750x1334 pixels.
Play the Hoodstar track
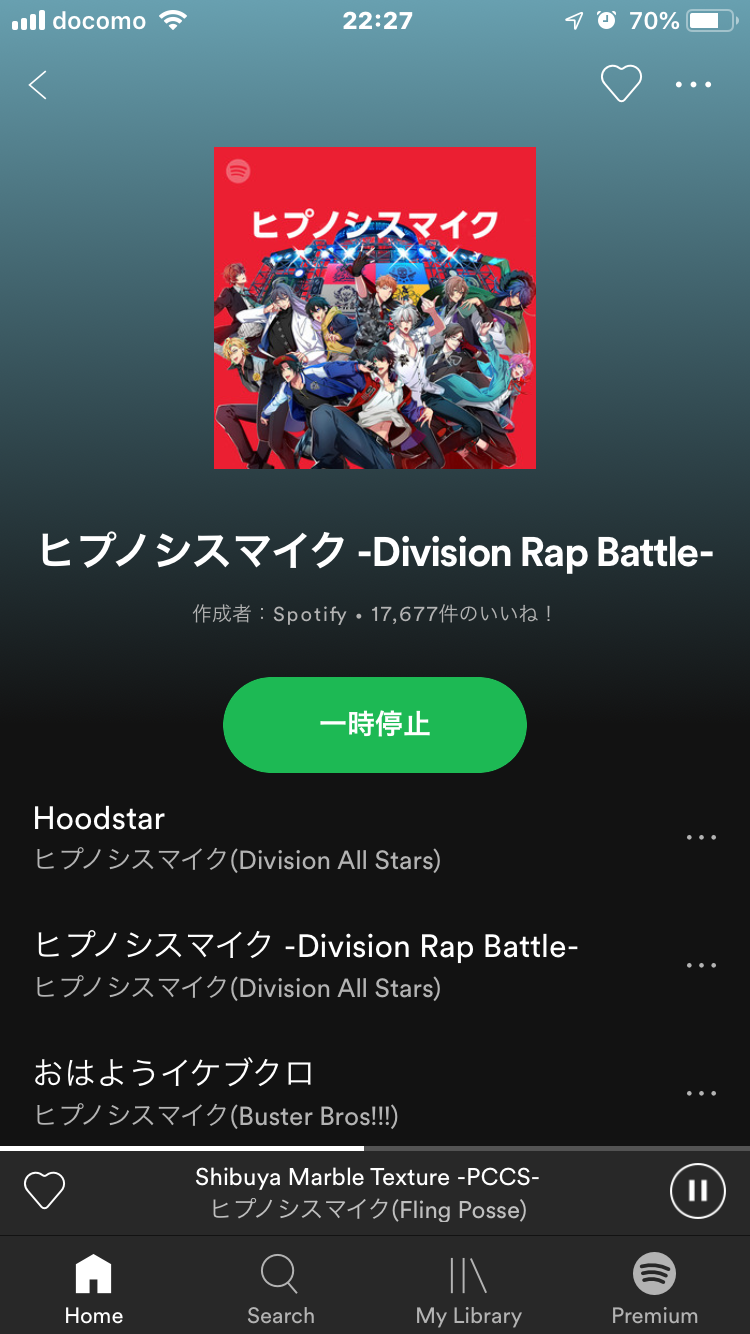pos(340,837)
